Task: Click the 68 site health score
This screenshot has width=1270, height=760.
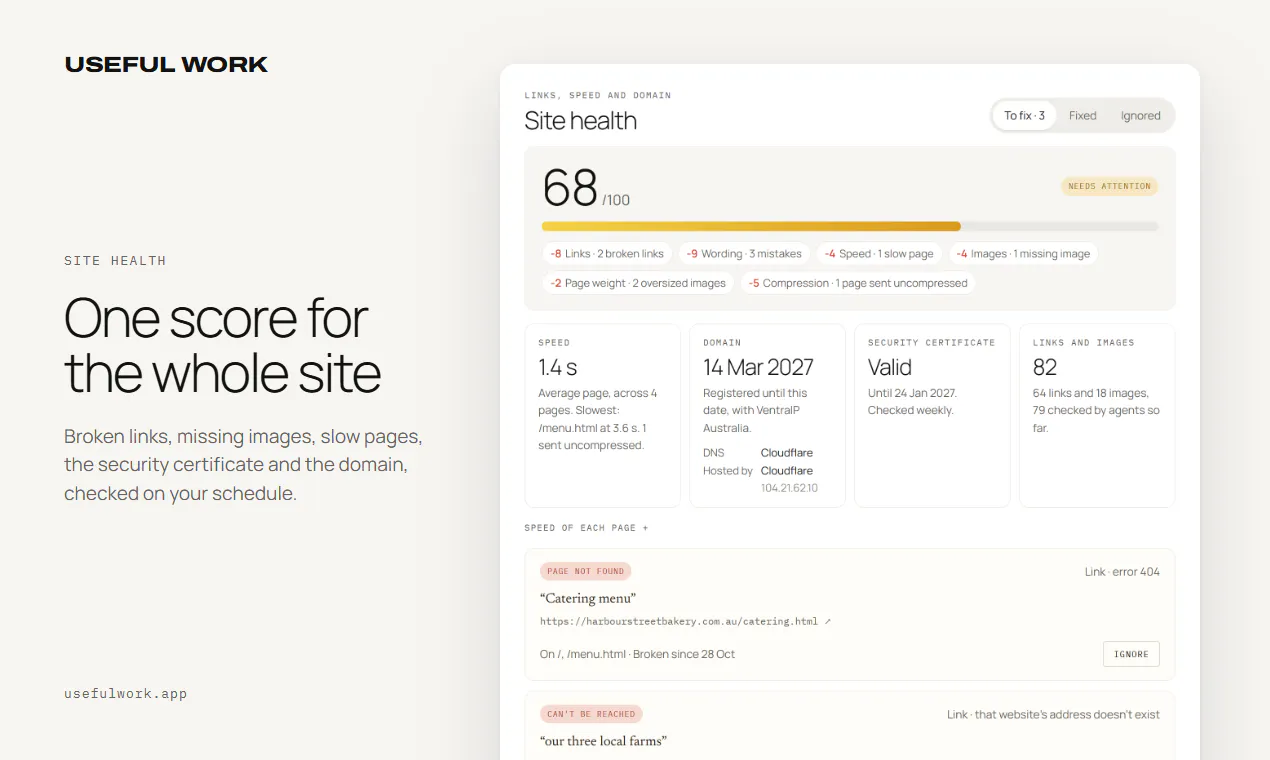Action: [x=570, y=187]
